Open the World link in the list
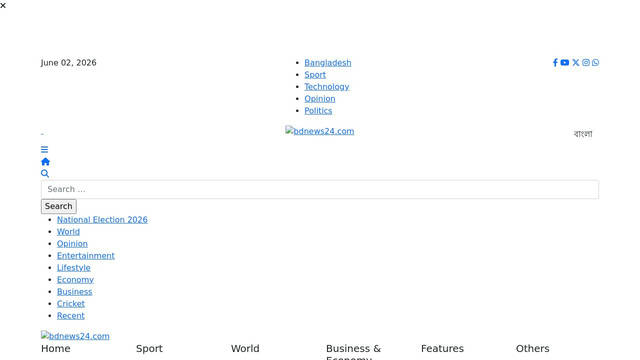640x360 pixels. (68, 232)
